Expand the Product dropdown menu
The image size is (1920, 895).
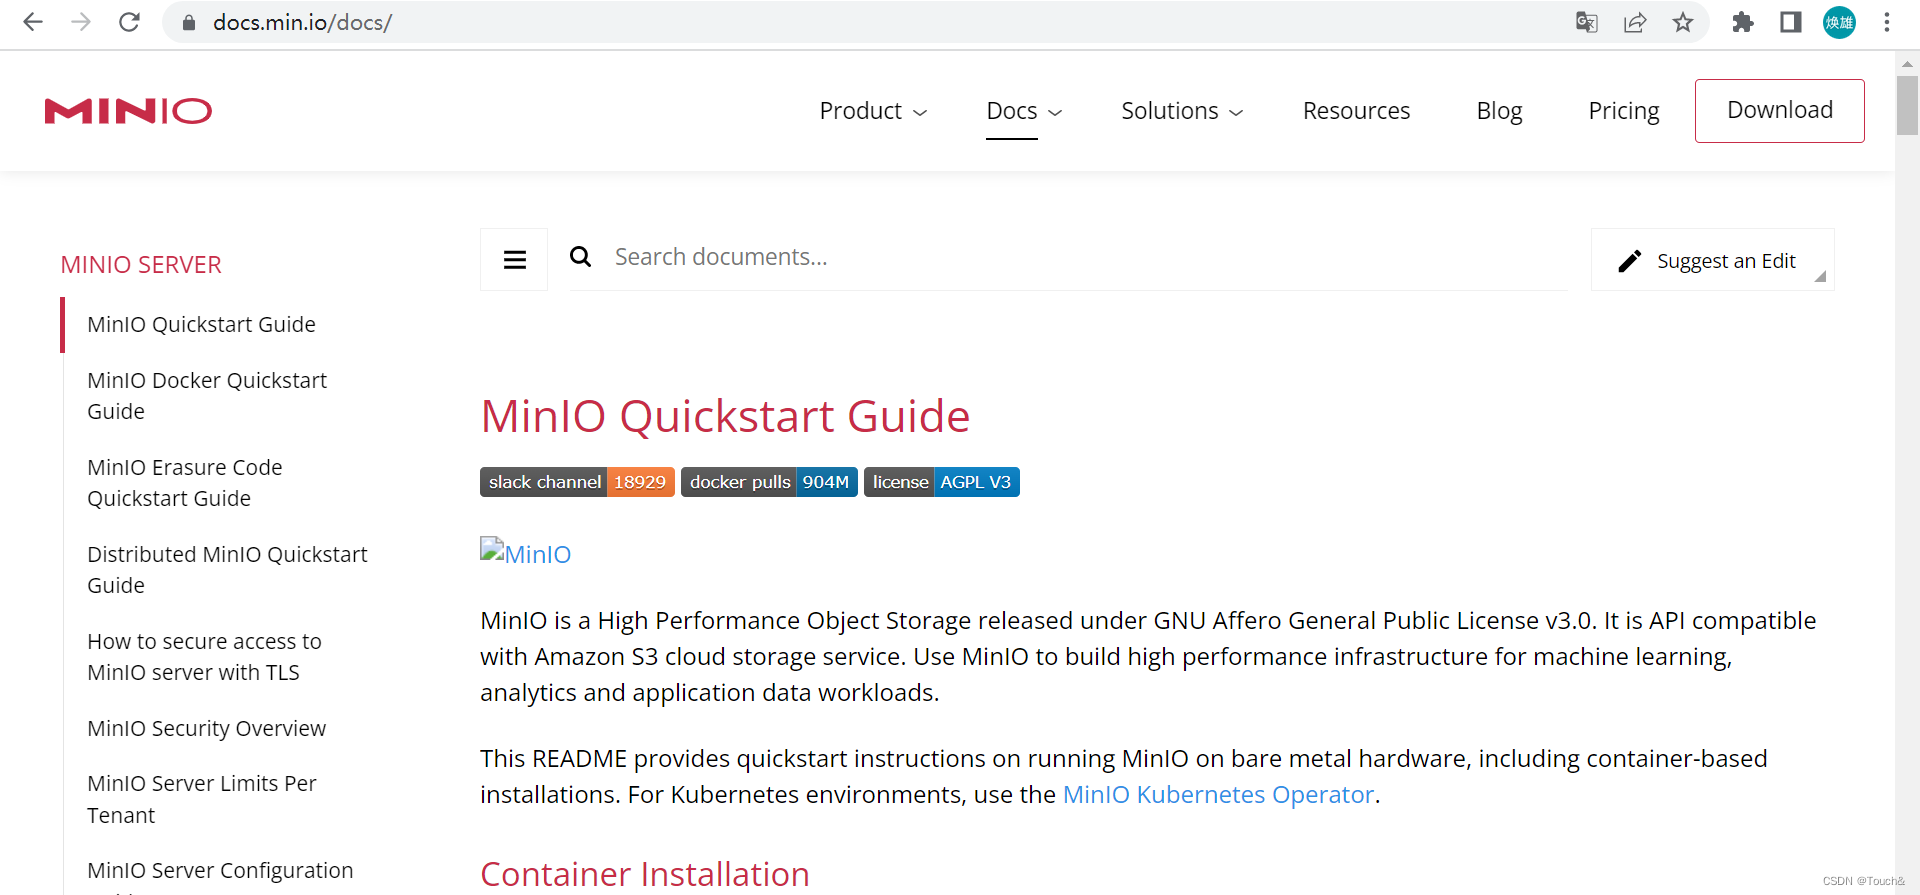tap(873, 111)
